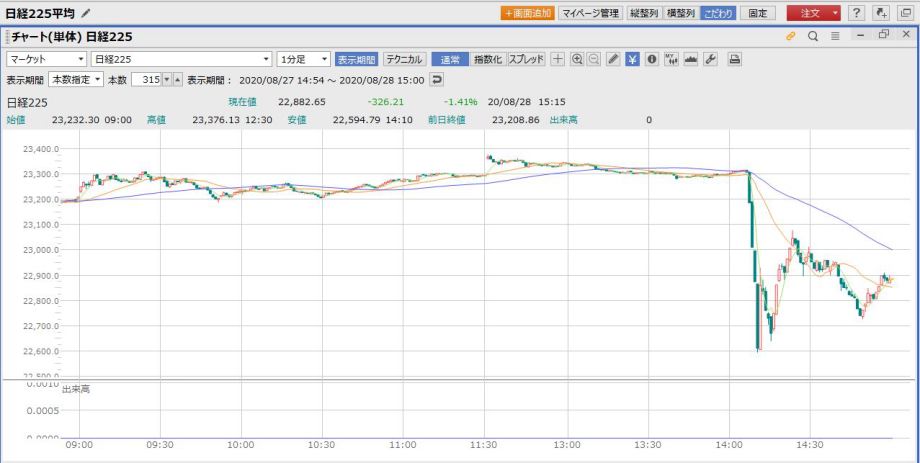Click the histogram chart-type icon
This screenshot has width=920, height=463.
(x=691, y=59)
